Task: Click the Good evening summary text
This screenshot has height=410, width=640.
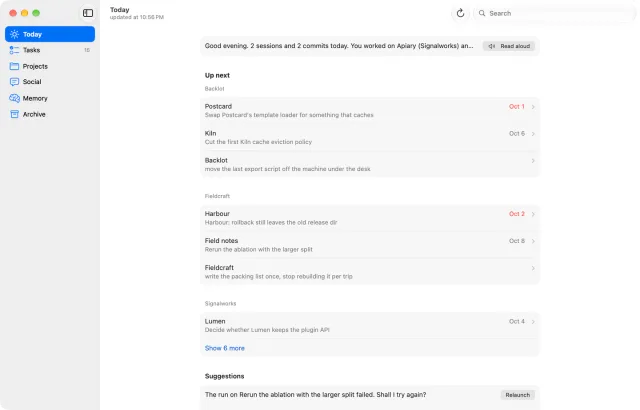Action: point(339,46)
